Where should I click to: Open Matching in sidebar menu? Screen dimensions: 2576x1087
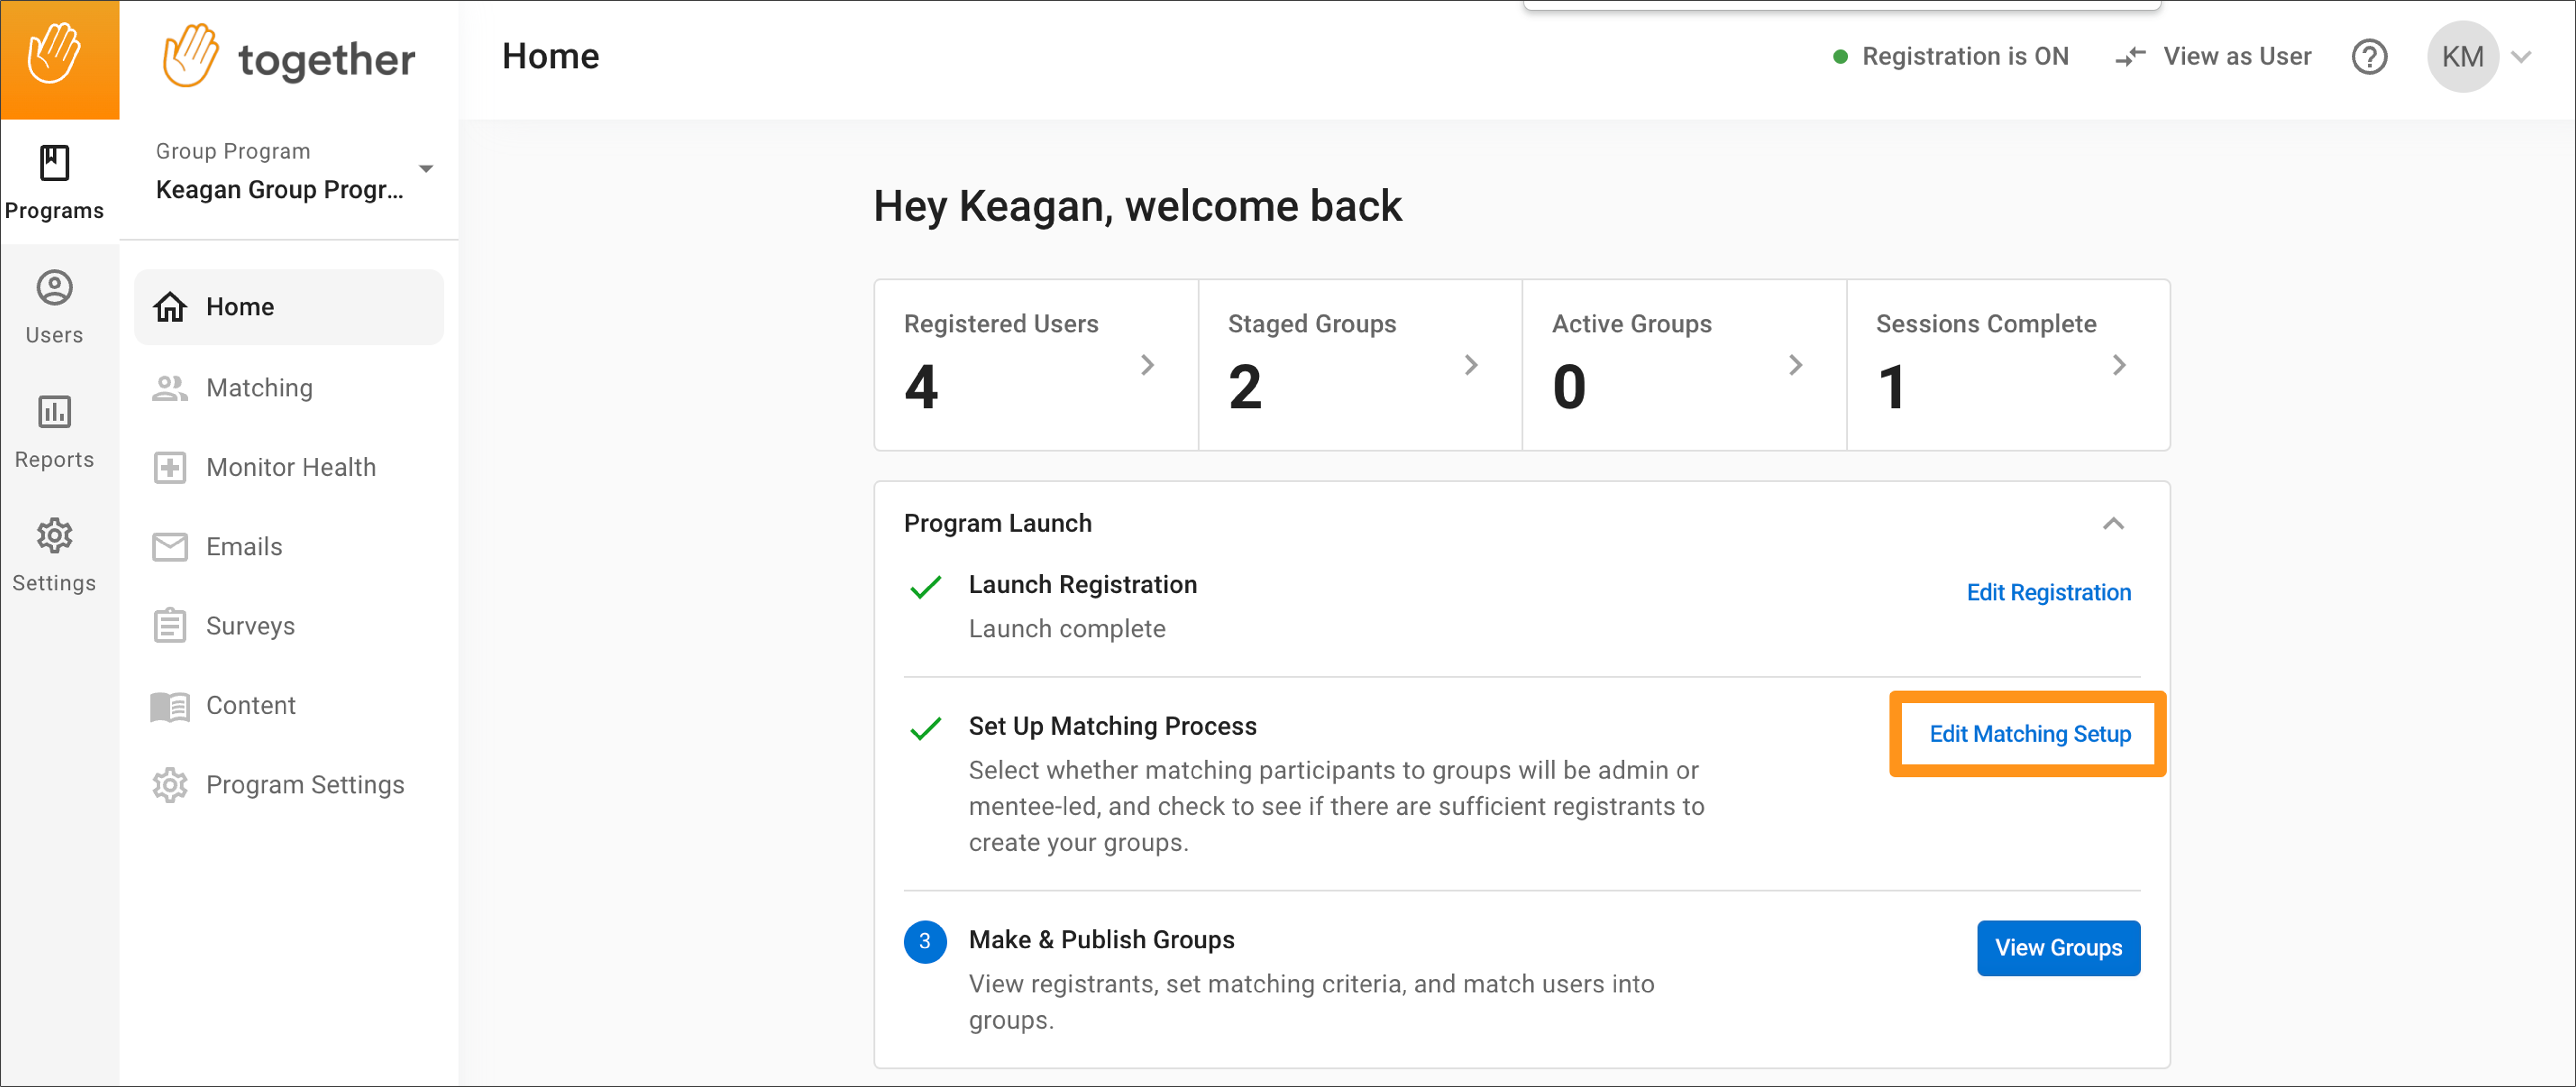click(x=289, y=388)
